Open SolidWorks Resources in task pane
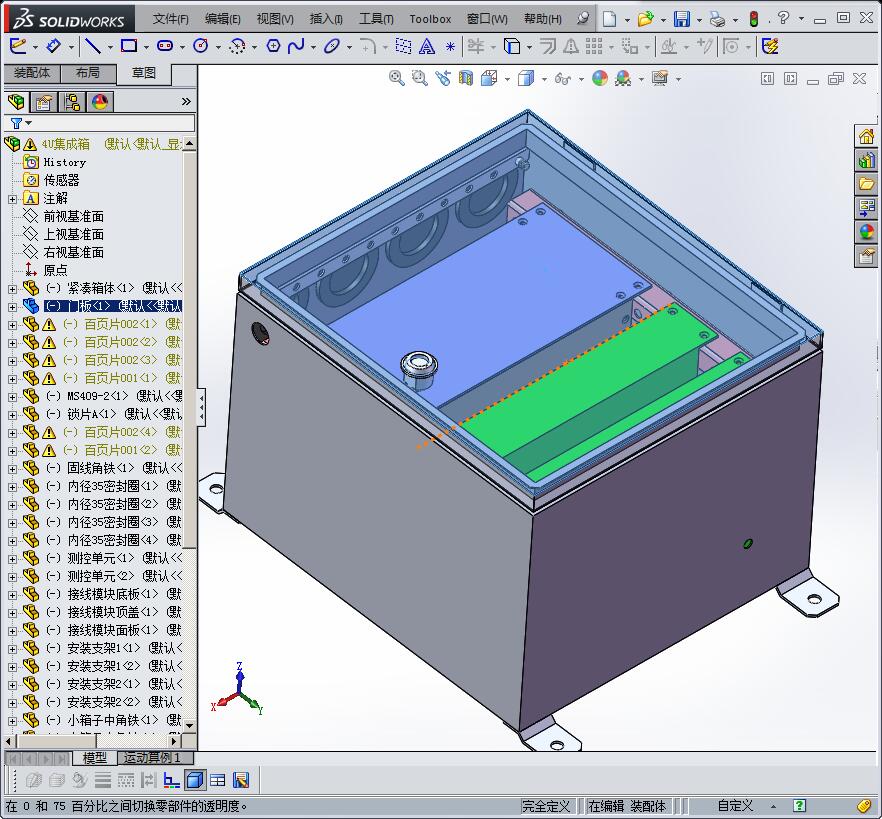 coord(866,136)
